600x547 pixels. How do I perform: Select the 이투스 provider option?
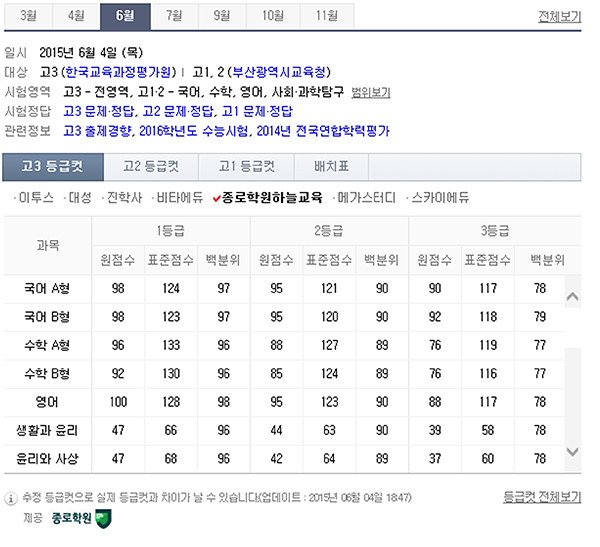point(36,198)
